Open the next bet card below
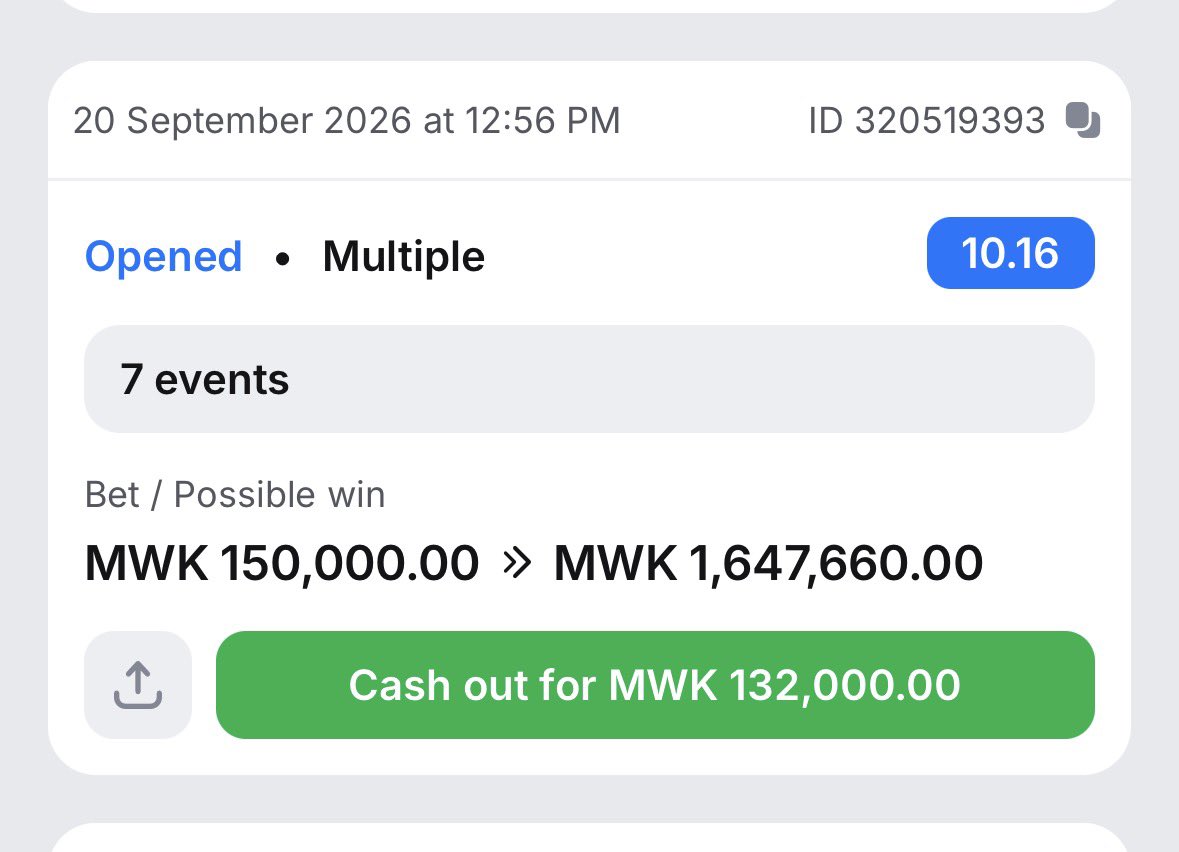Image resolution: width=1179 pixels, height=852 pixels. (590, 838)
